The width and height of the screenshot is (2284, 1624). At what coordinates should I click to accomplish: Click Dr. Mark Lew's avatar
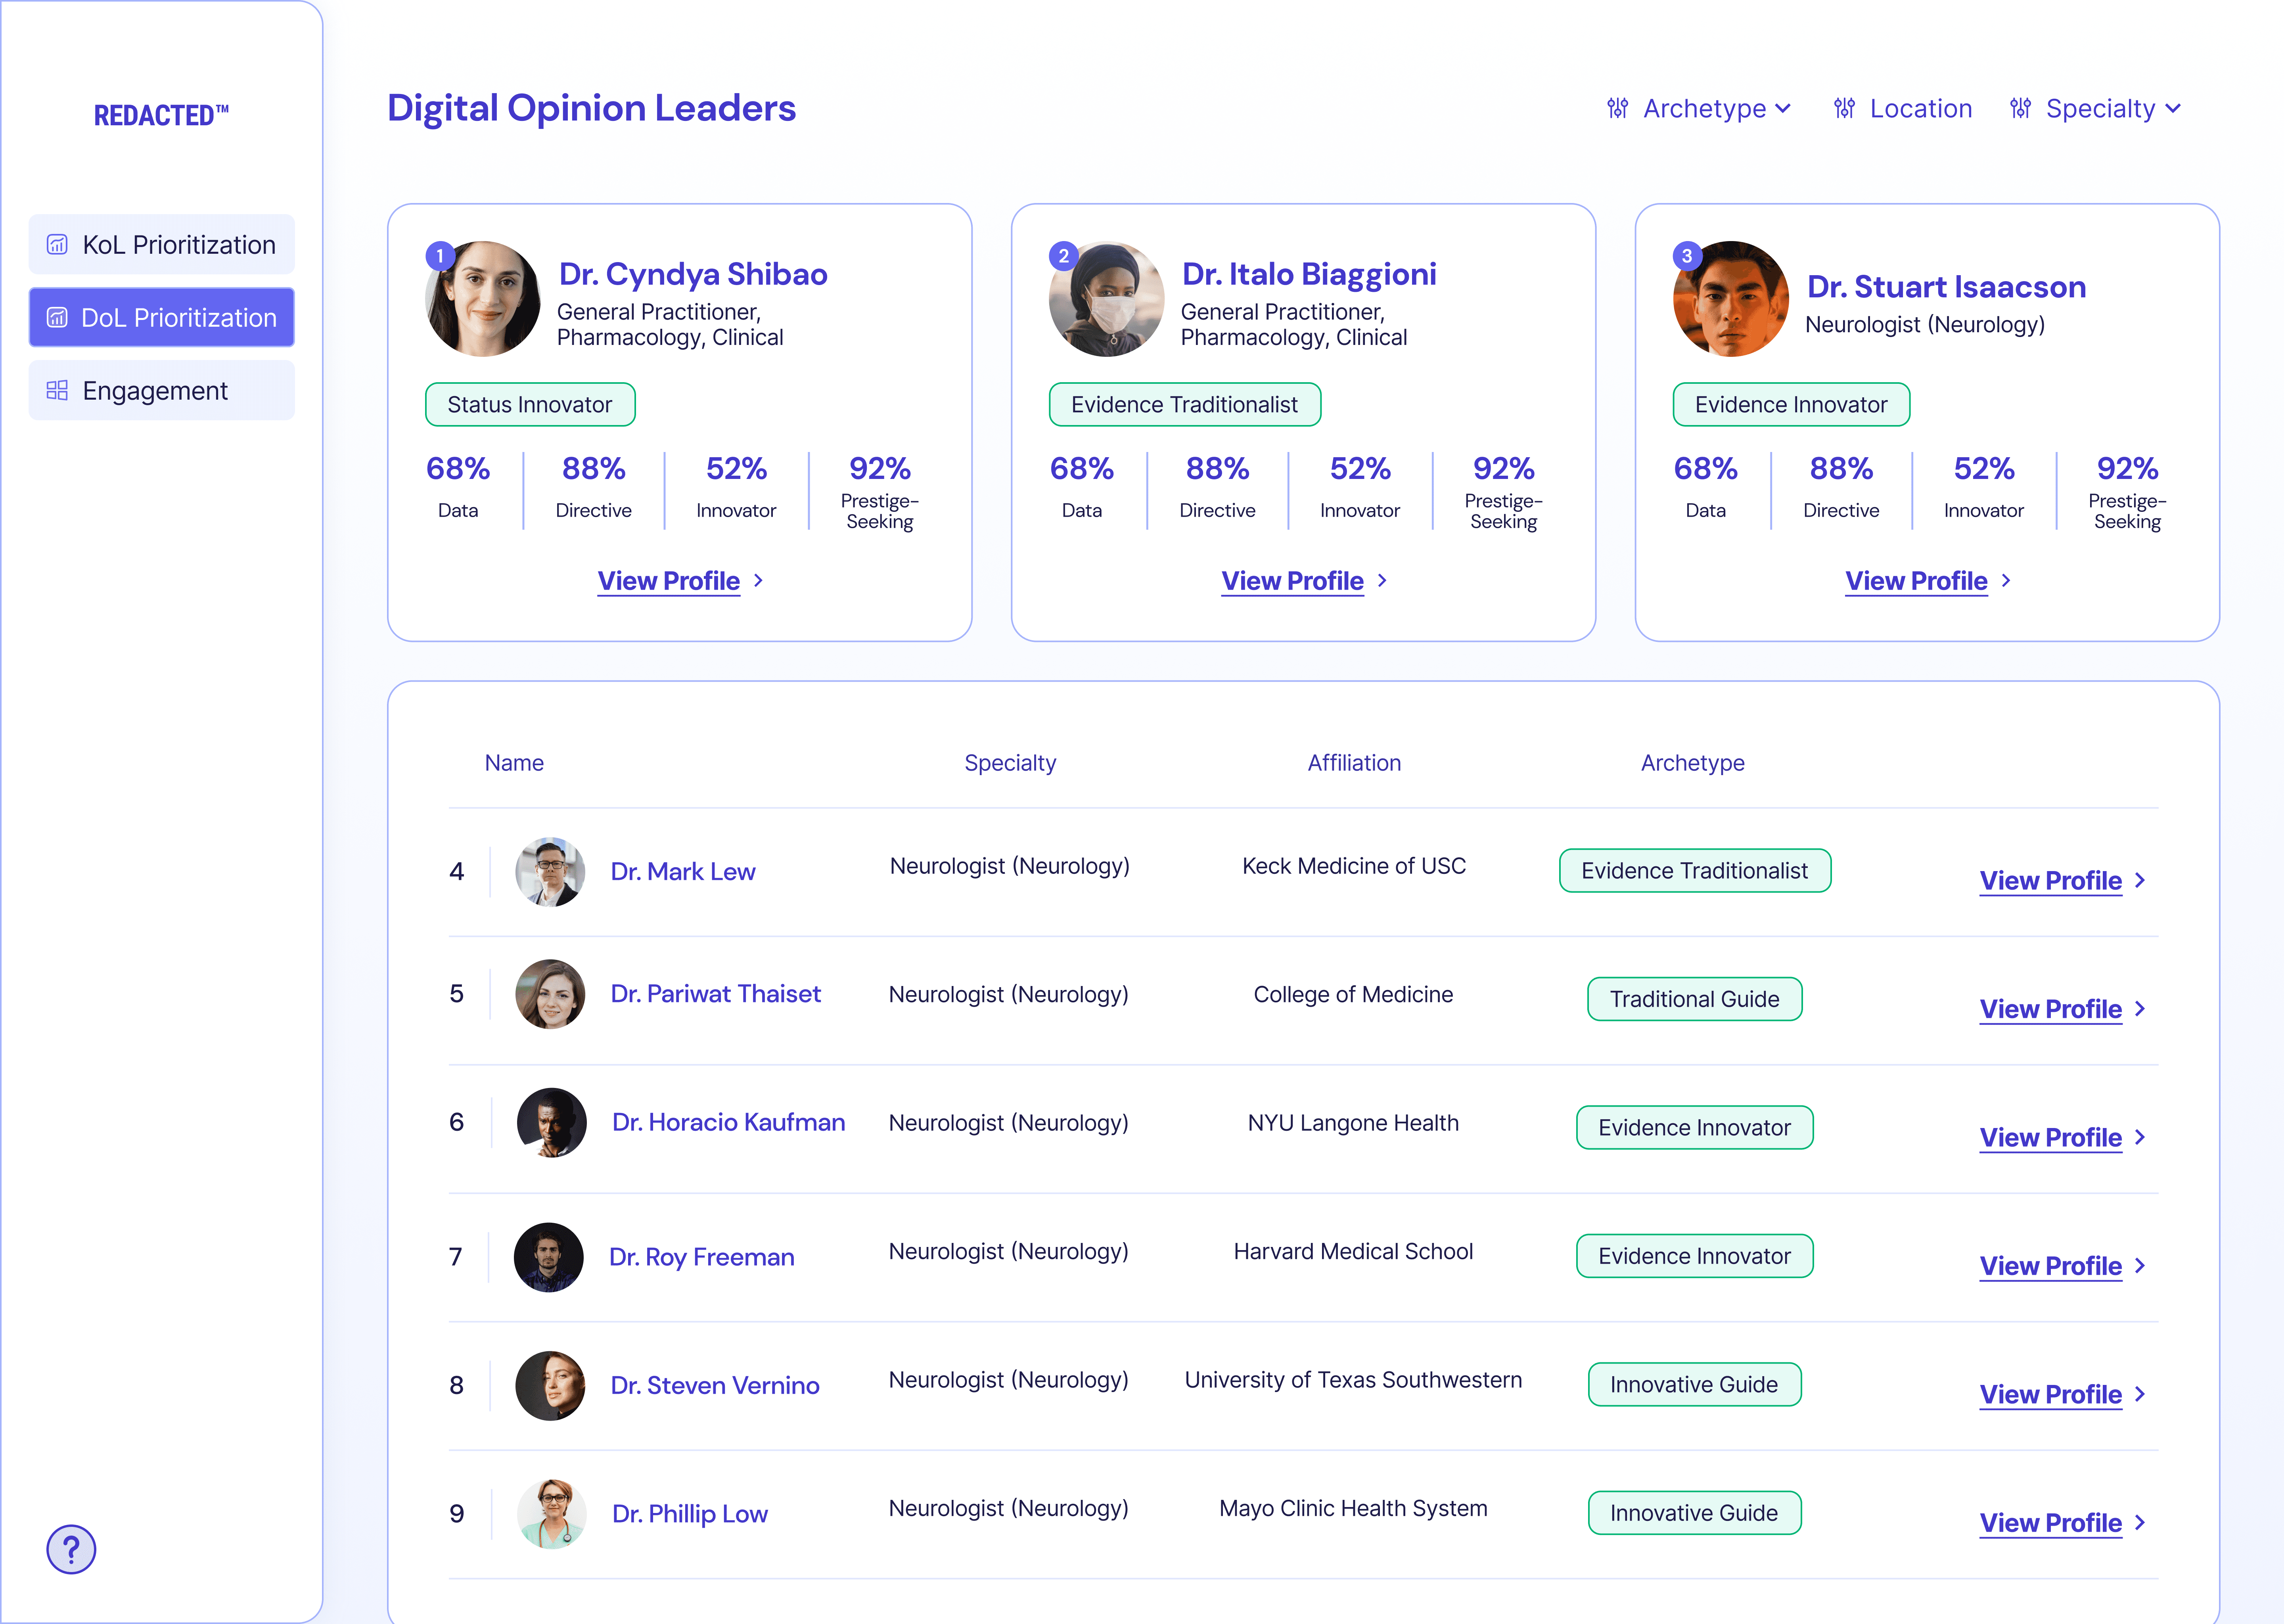coord(550,872)
